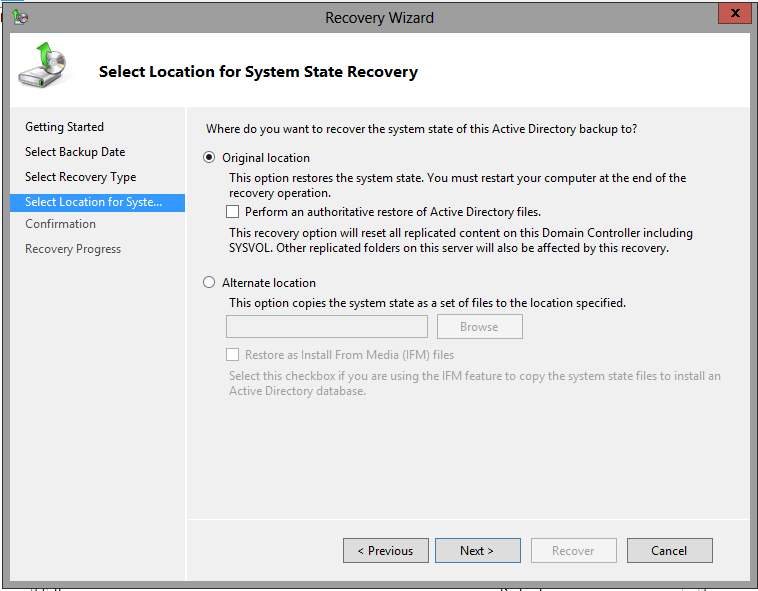Click the 'This option copies the system state' description
This screenshot has width=758, height=591.
tap(427, 303)
